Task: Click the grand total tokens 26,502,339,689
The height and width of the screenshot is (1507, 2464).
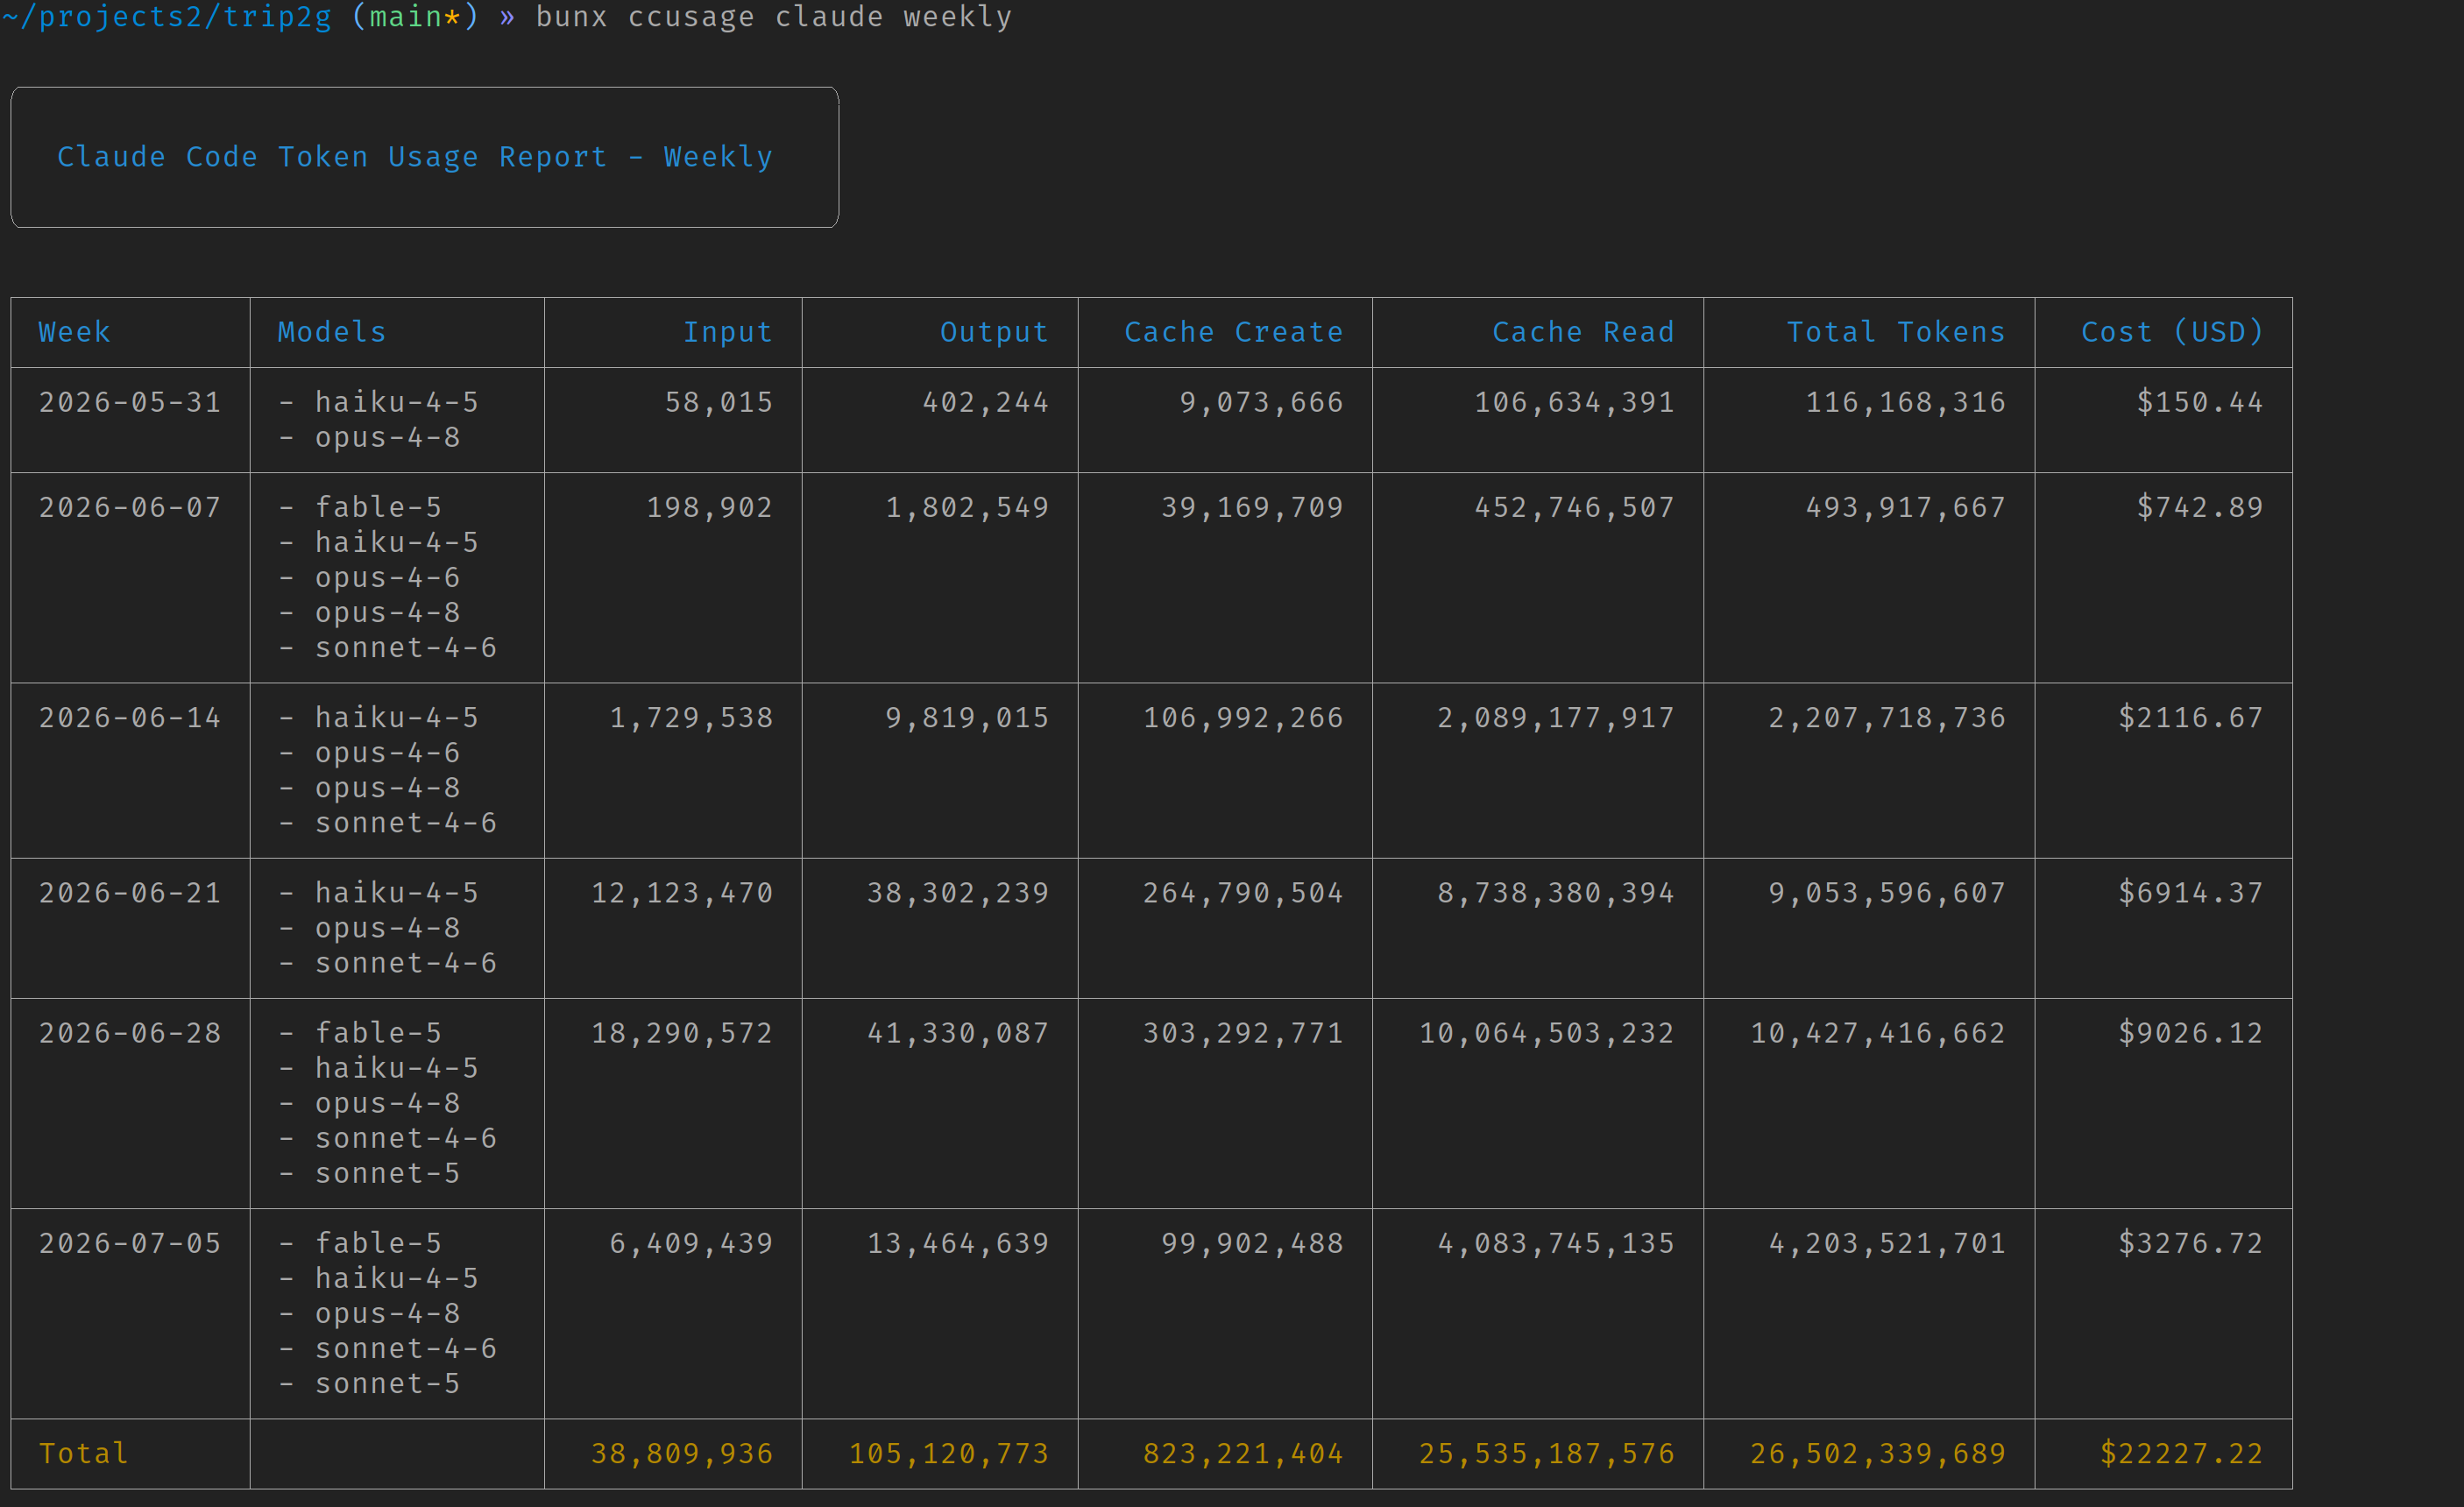Action: (x=1878, y=1453)
